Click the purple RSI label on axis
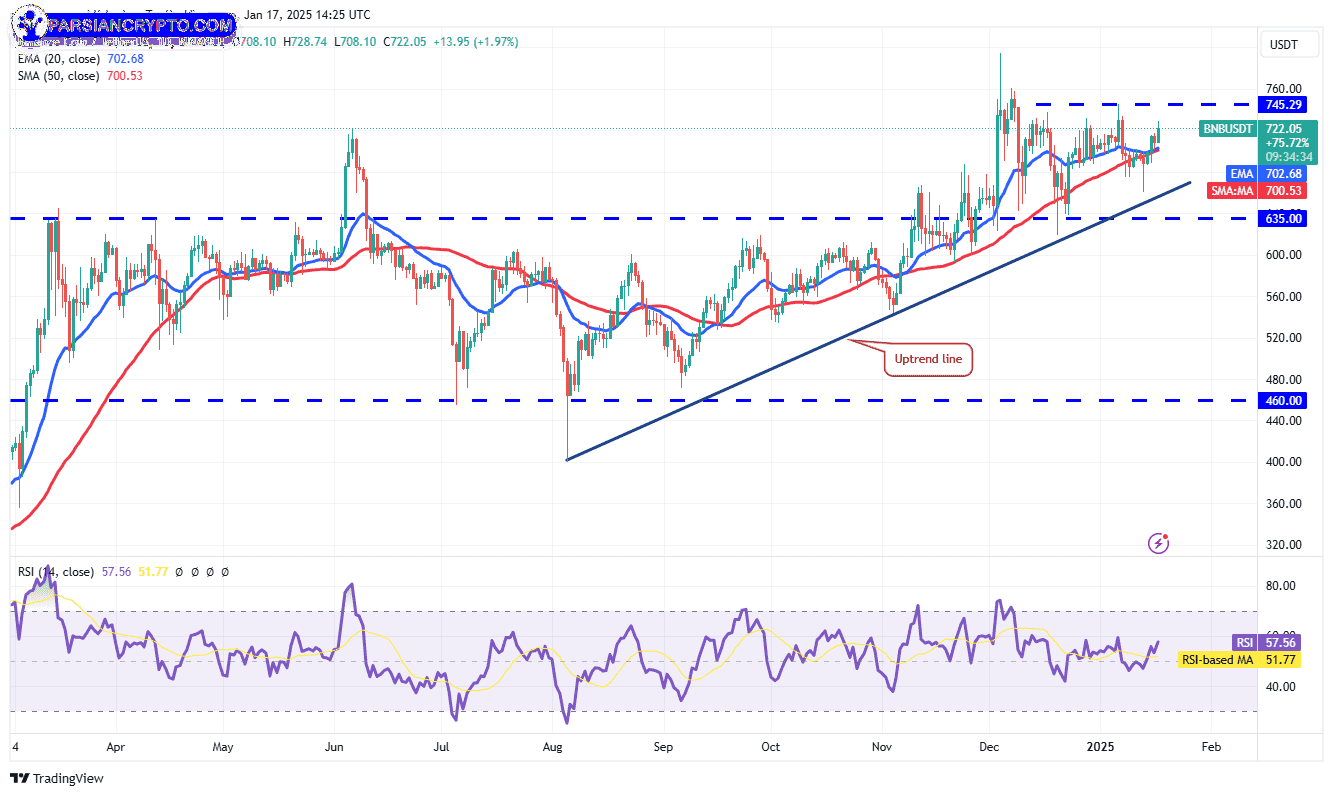This screenshot has height=796, width=1333. point(1244,643)
